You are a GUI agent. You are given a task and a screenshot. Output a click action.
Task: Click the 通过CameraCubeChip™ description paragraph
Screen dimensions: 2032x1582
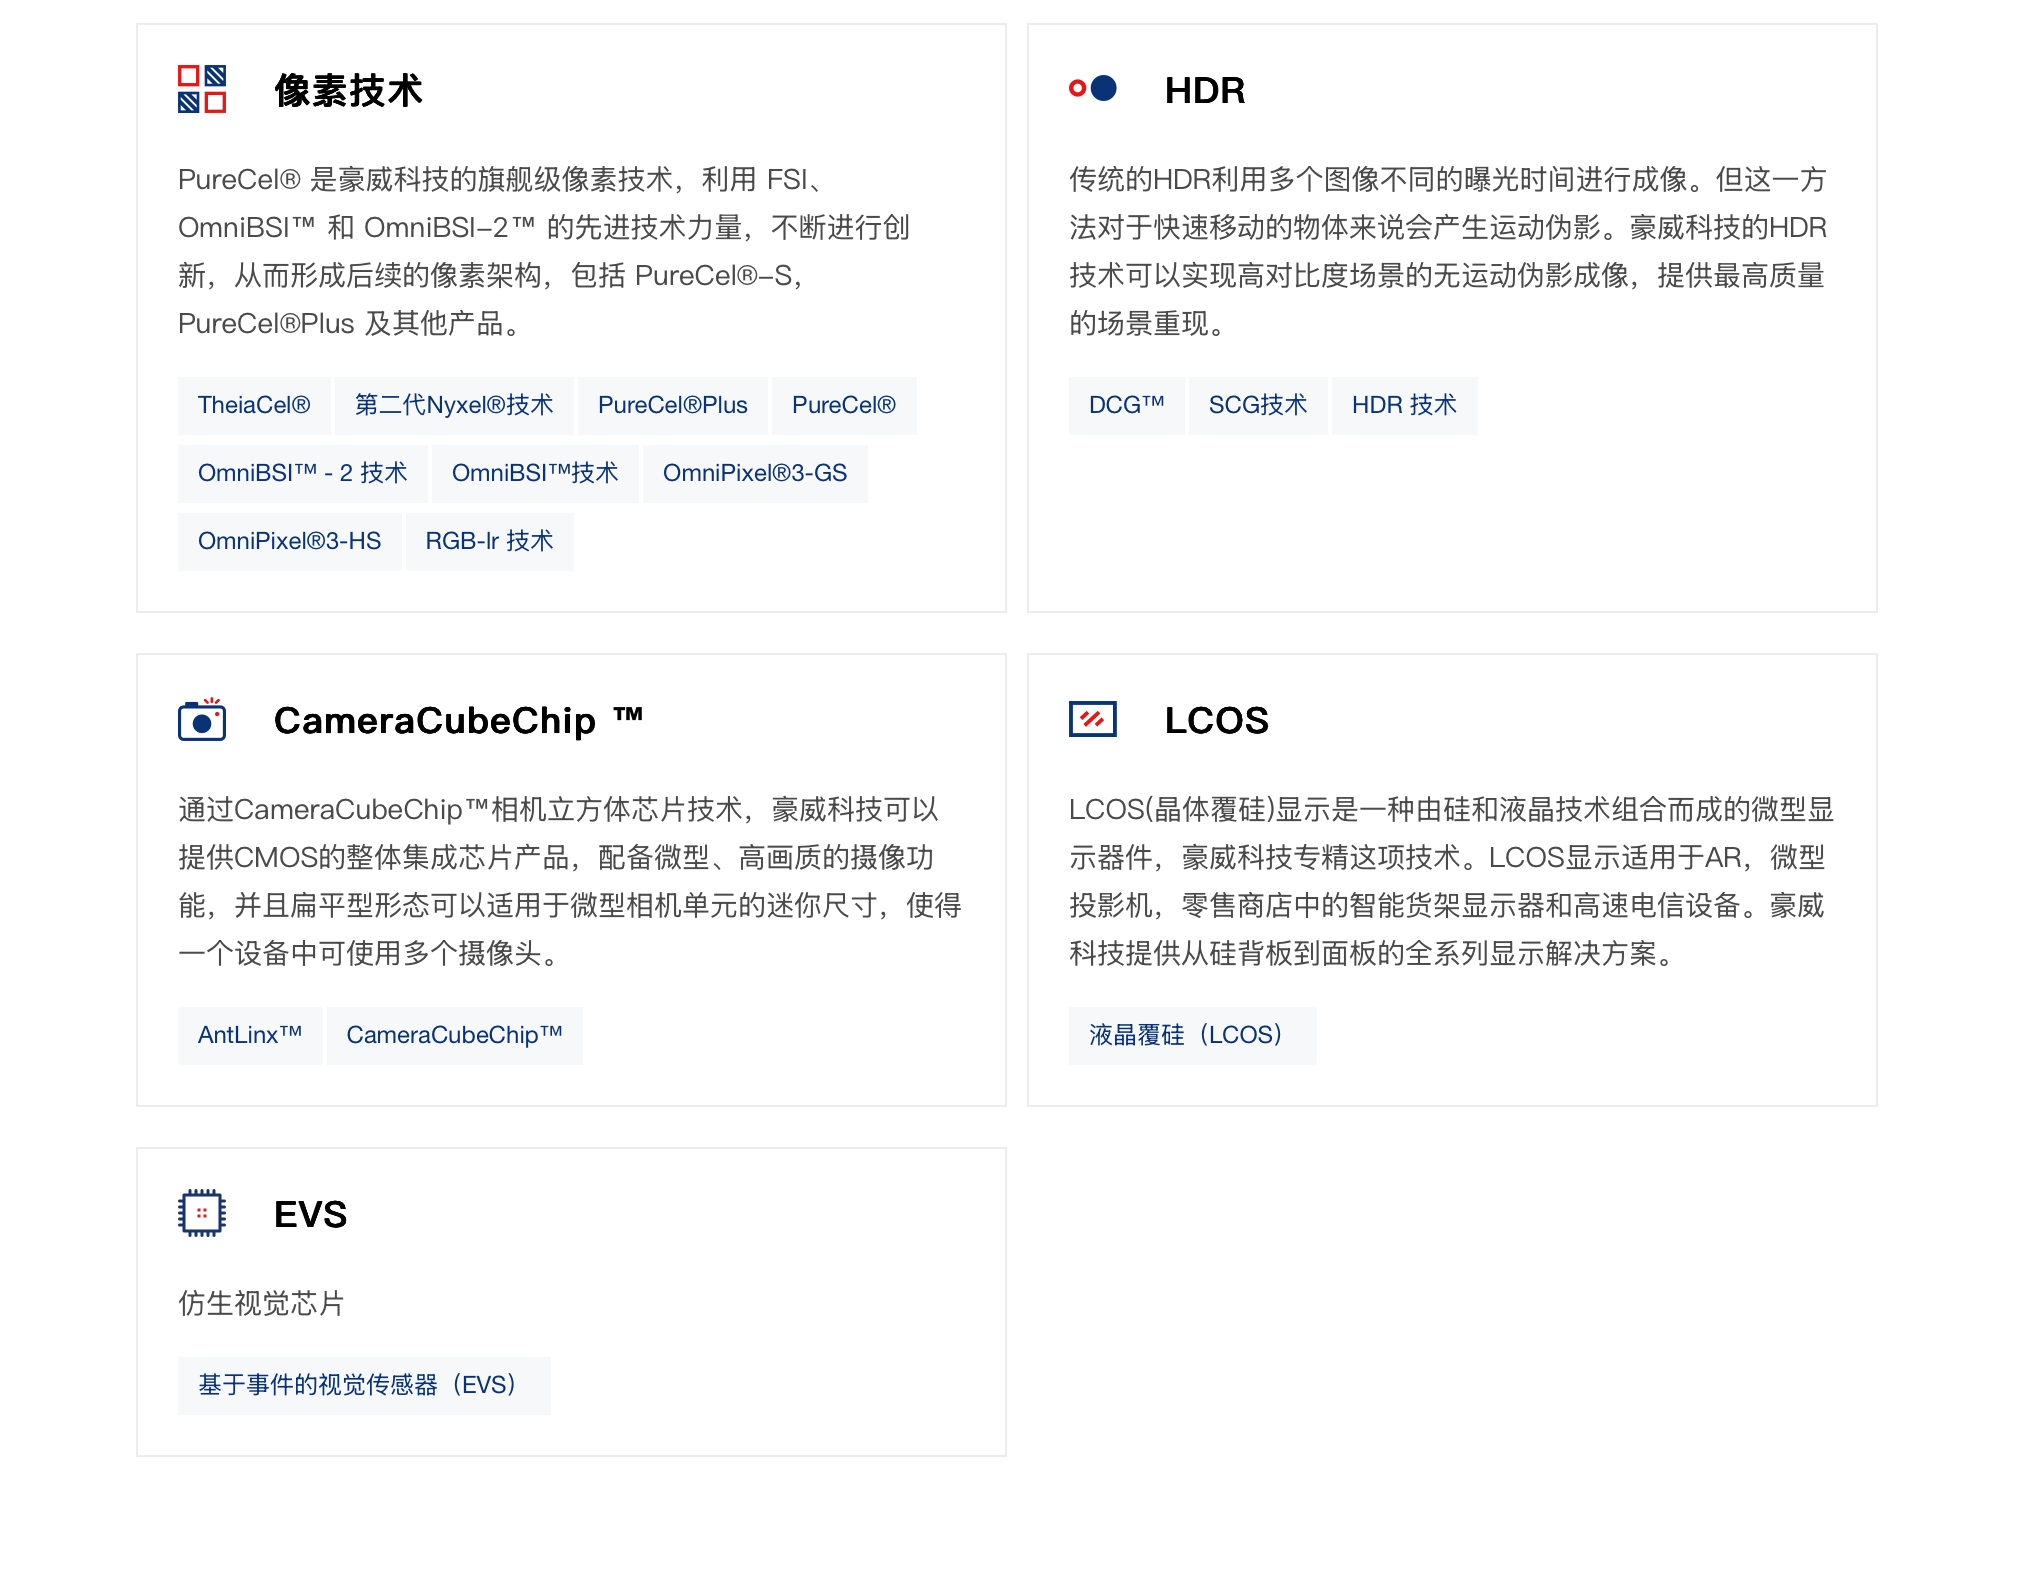point(570,881)
